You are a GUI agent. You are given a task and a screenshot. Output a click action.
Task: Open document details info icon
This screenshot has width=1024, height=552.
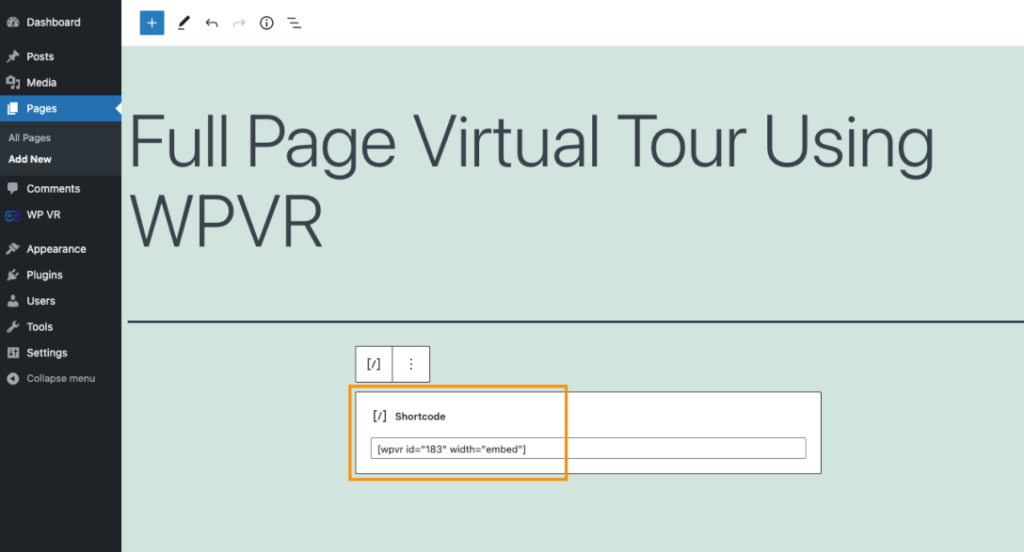pos(266,23)
